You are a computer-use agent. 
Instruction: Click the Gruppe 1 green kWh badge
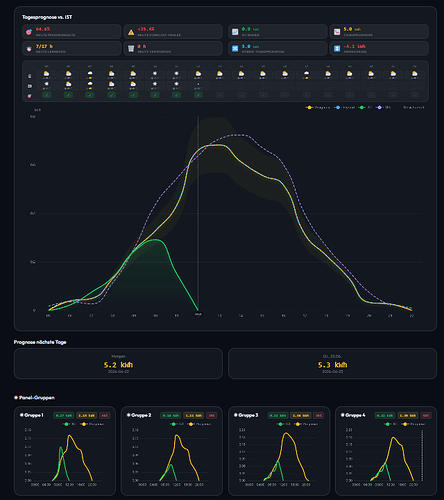point(64,415)
